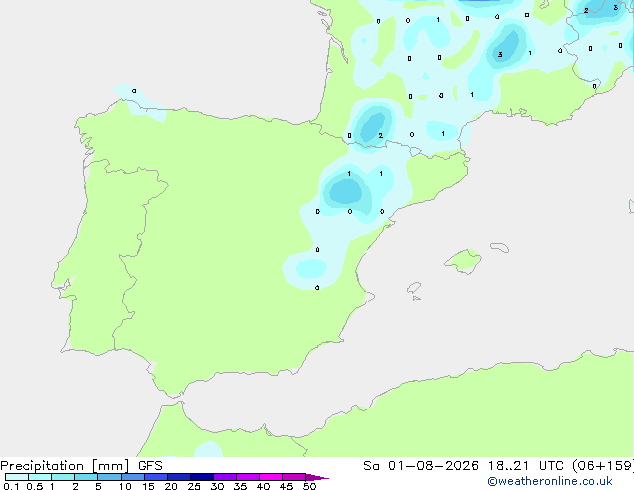
Task: Click the '(06+159)' model run text
Action: [x=603, y=466]
